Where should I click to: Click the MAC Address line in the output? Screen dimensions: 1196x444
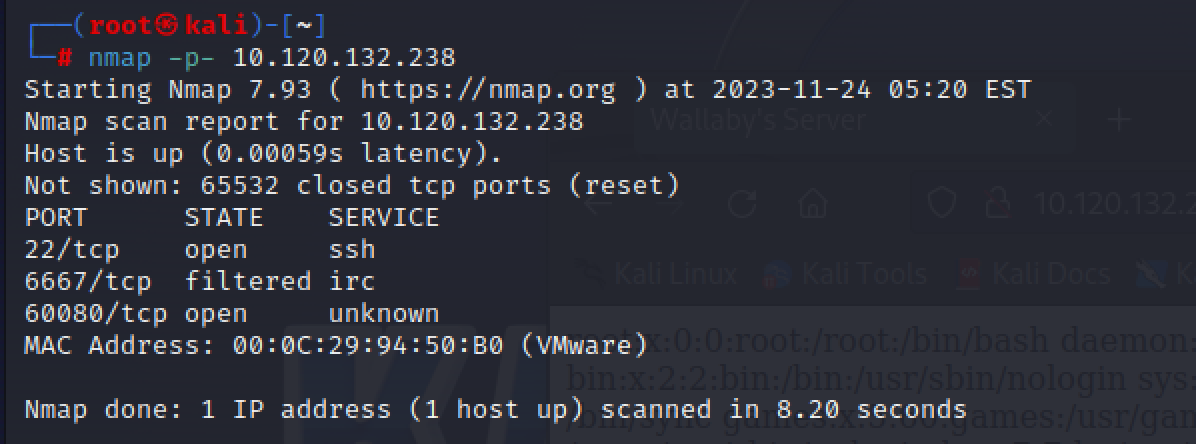pyautogui.click(x=335, y=345)
